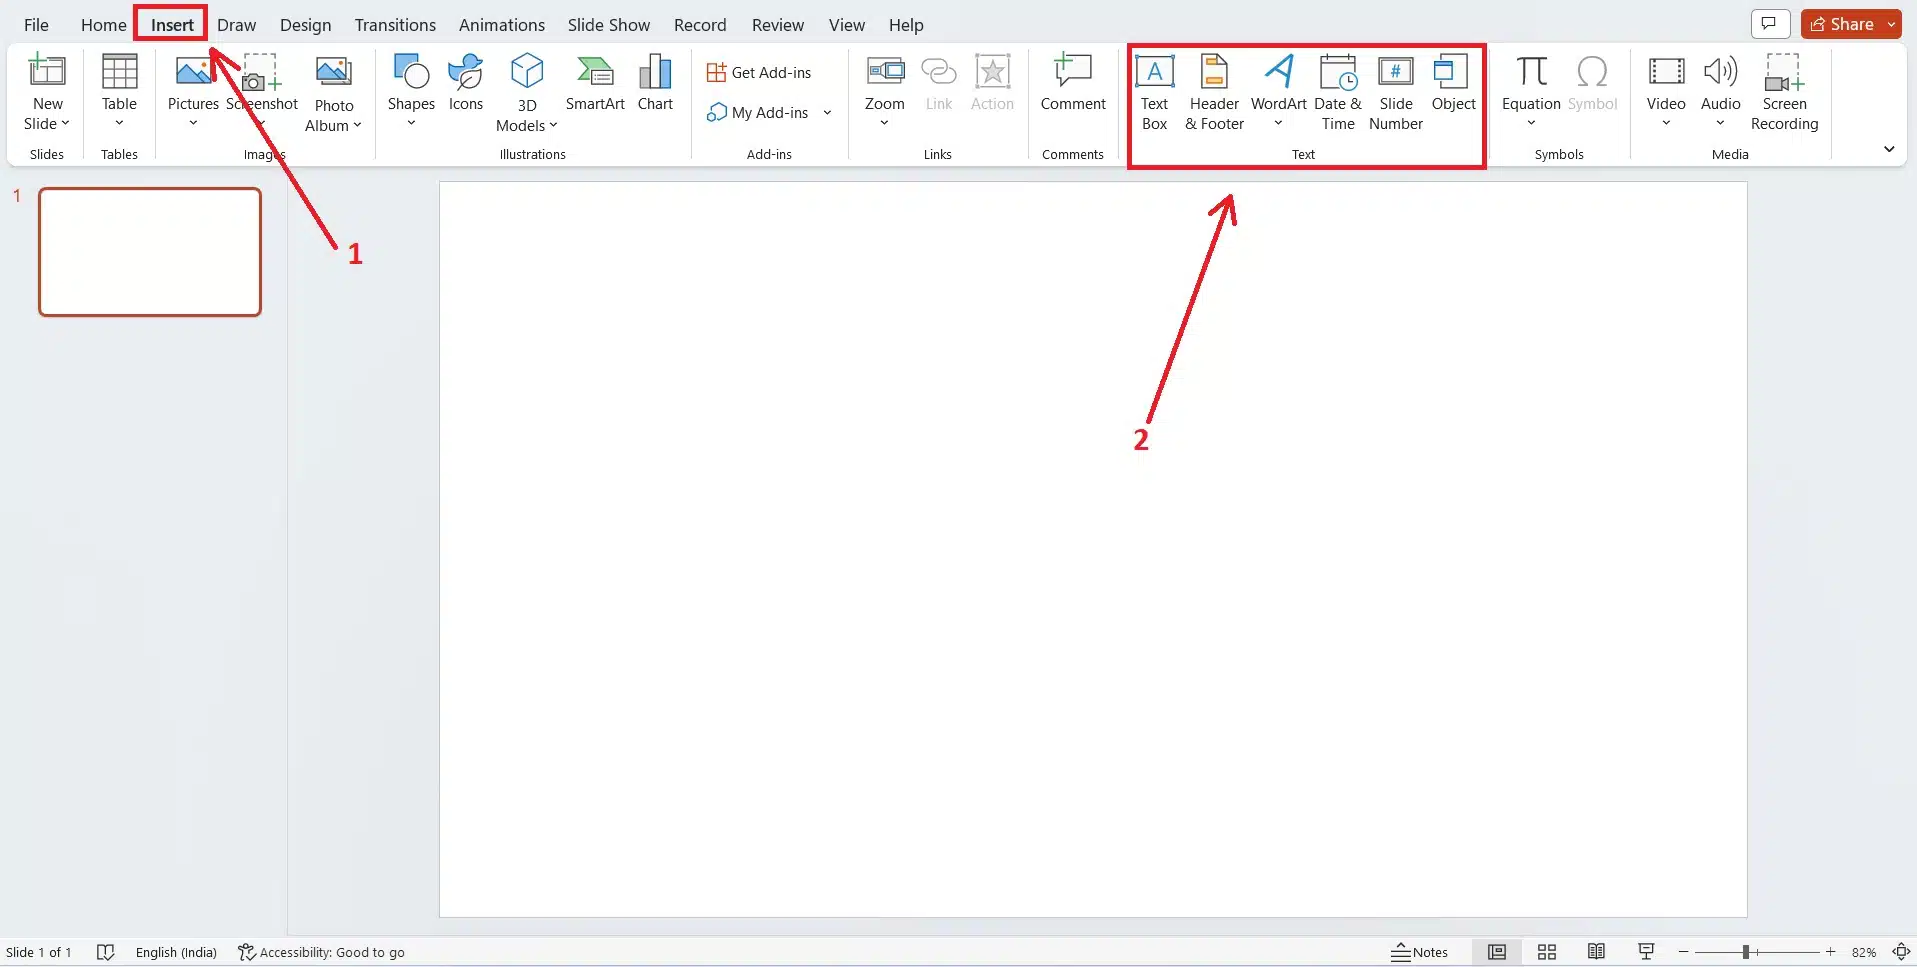
Task: Insert a Chart
Action: tap(655, 85)
